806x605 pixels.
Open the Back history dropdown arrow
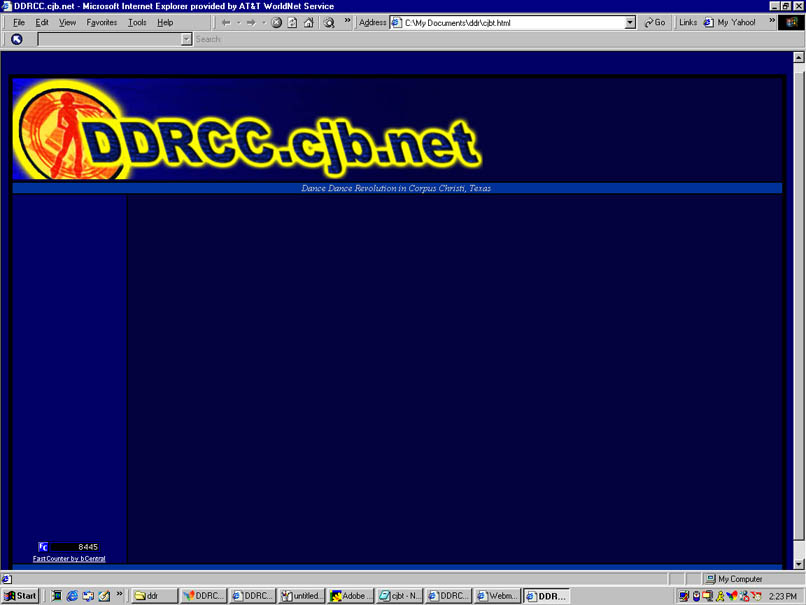click(x=239, y=23)
